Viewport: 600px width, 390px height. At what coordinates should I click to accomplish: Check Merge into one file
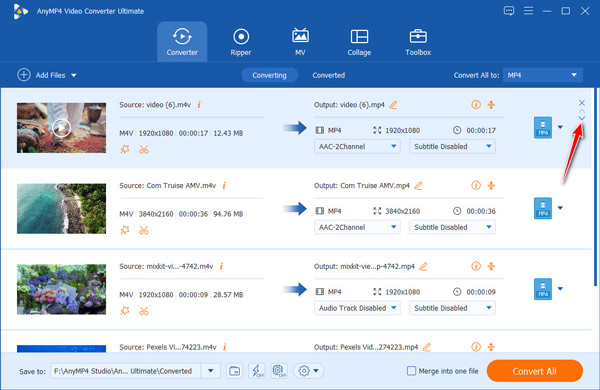[411, 370]
